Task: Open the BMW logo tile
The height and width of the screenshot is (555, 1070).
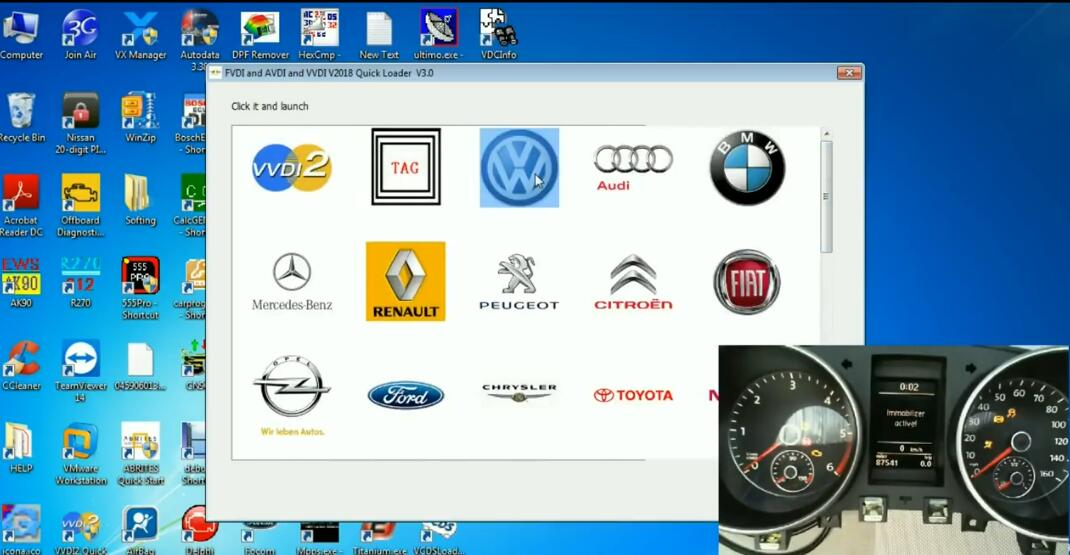Action: [747, 168]
